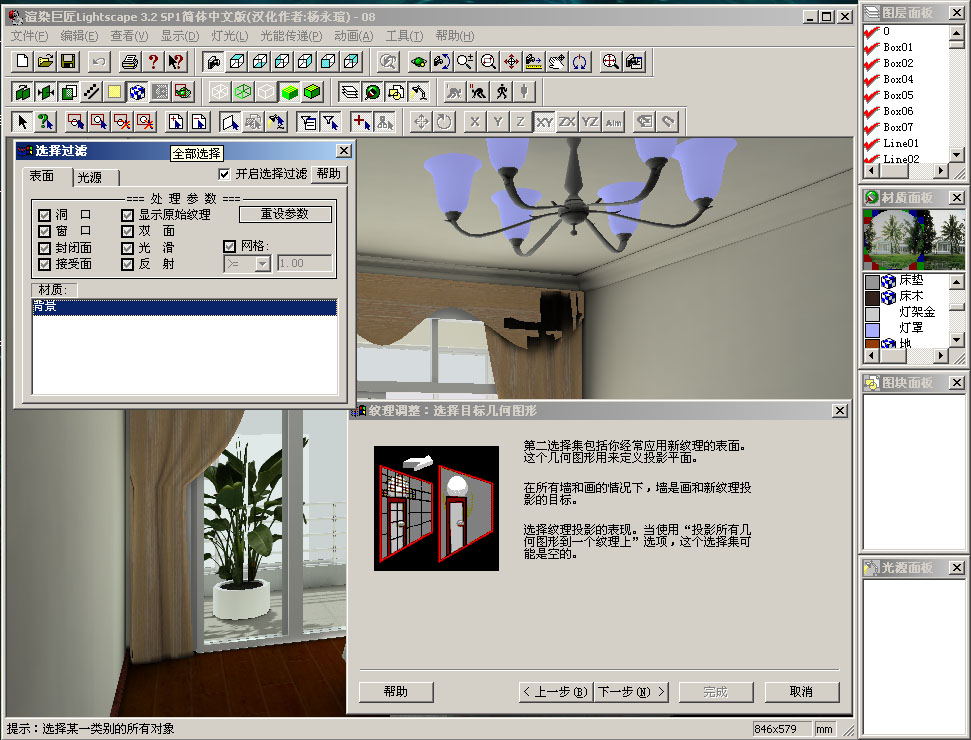Open the 光能传递 menu
971x740 pixels.
[291, 36]
